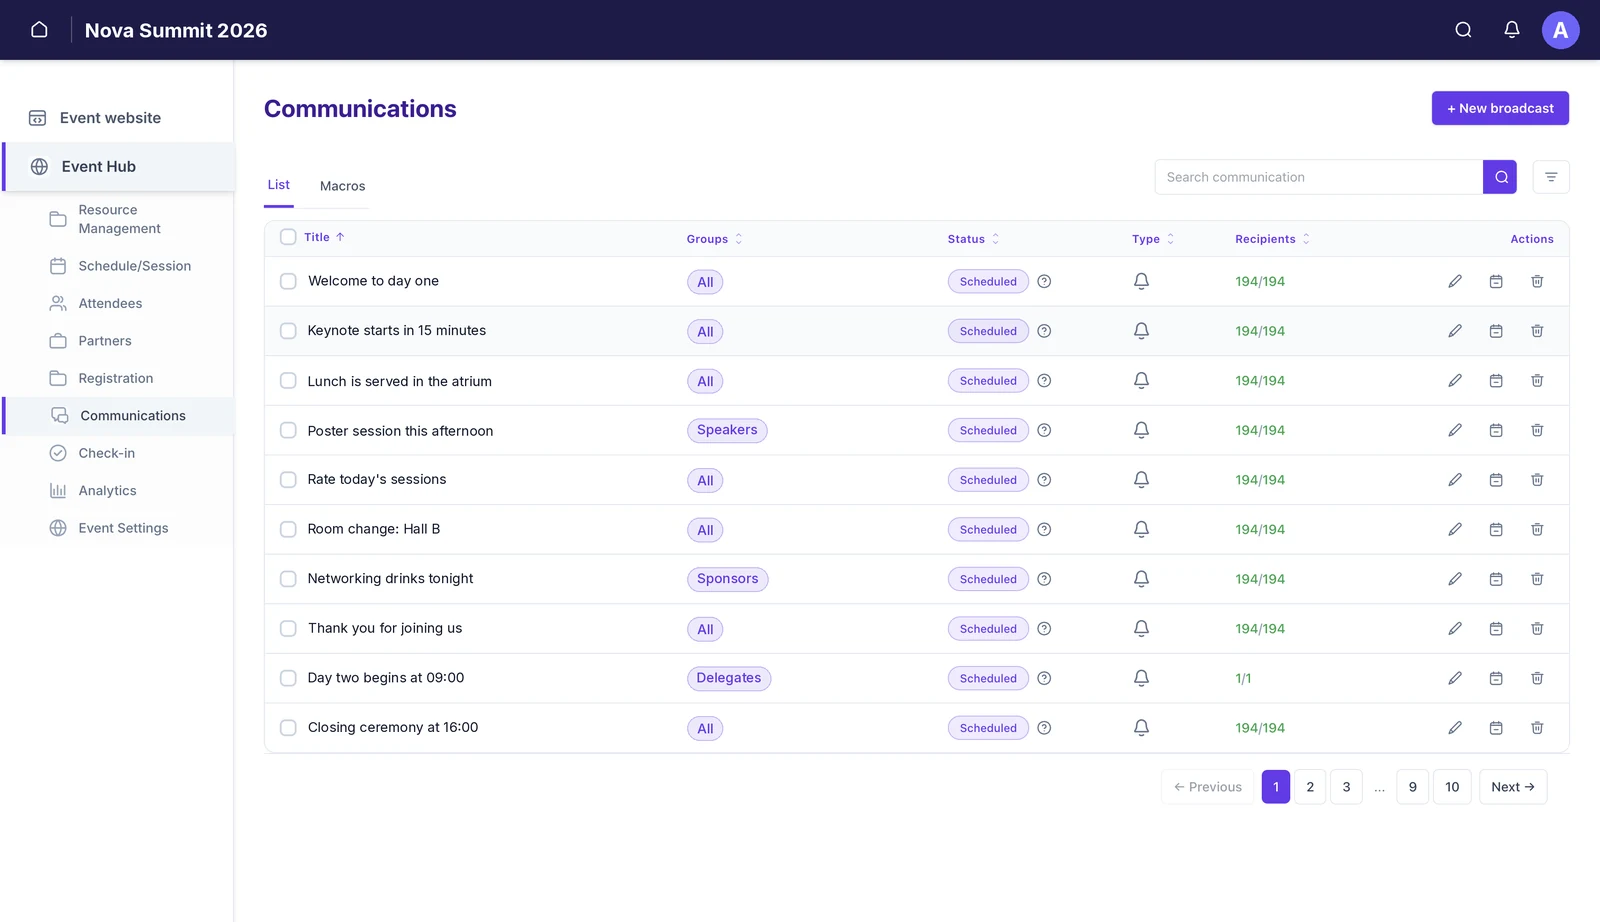The height and width of the screenshot is (922, 1600).
Task: Click Scheduled status badge for Thank you row
Action: 988,629
